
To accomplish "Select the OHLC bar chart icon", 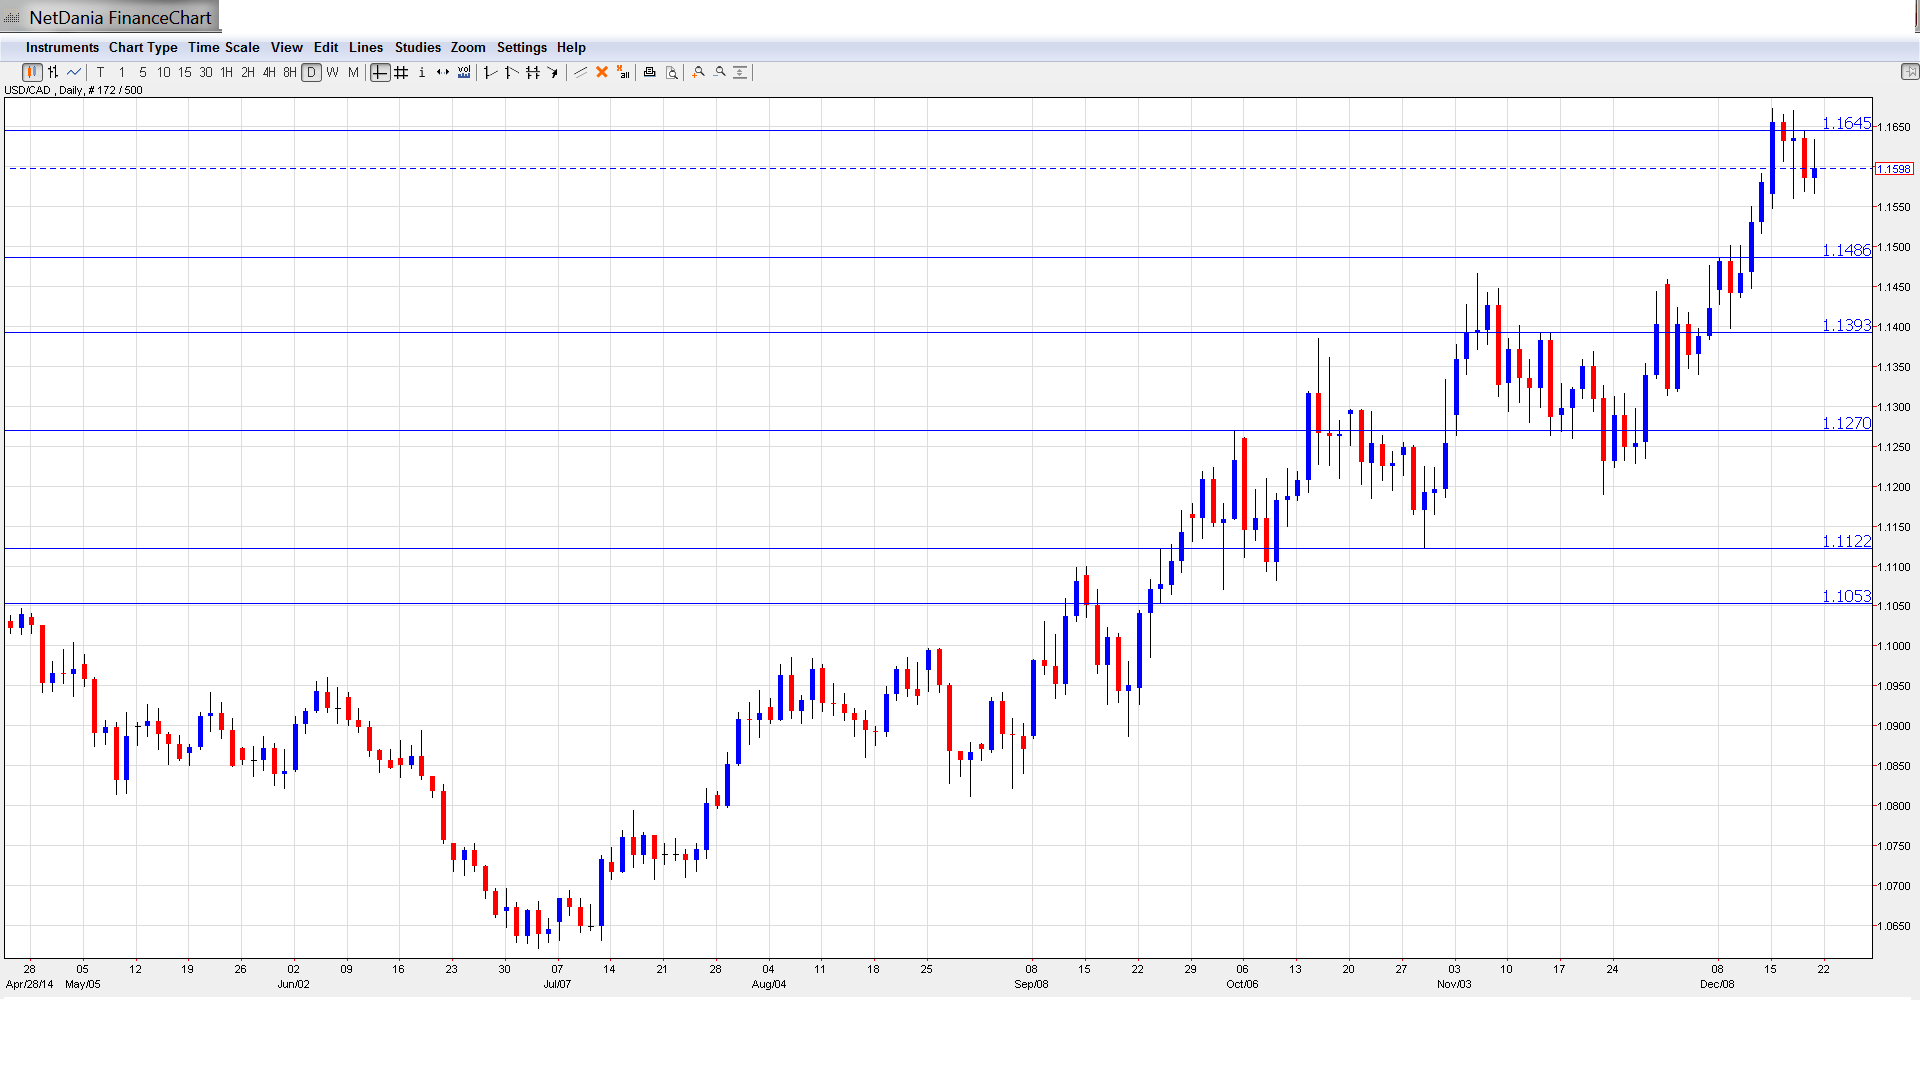I will tap(53, 72).
